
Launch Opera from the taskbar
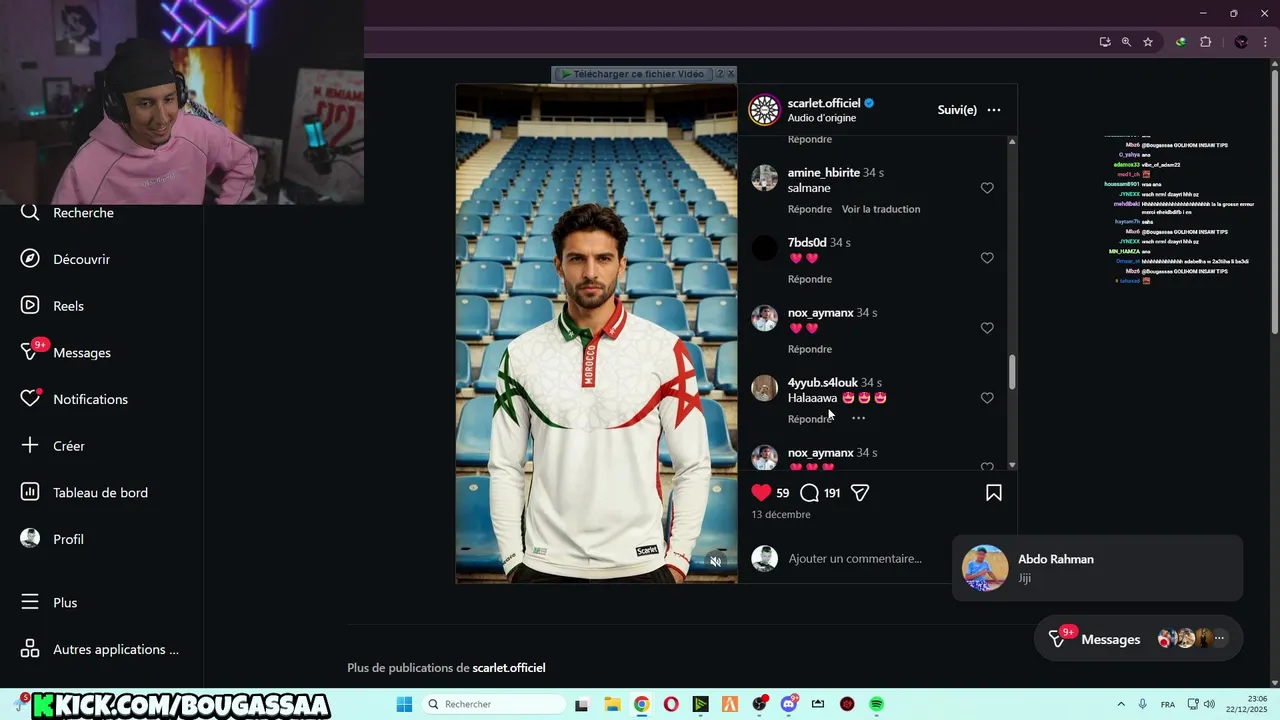(x=671, y=704)
